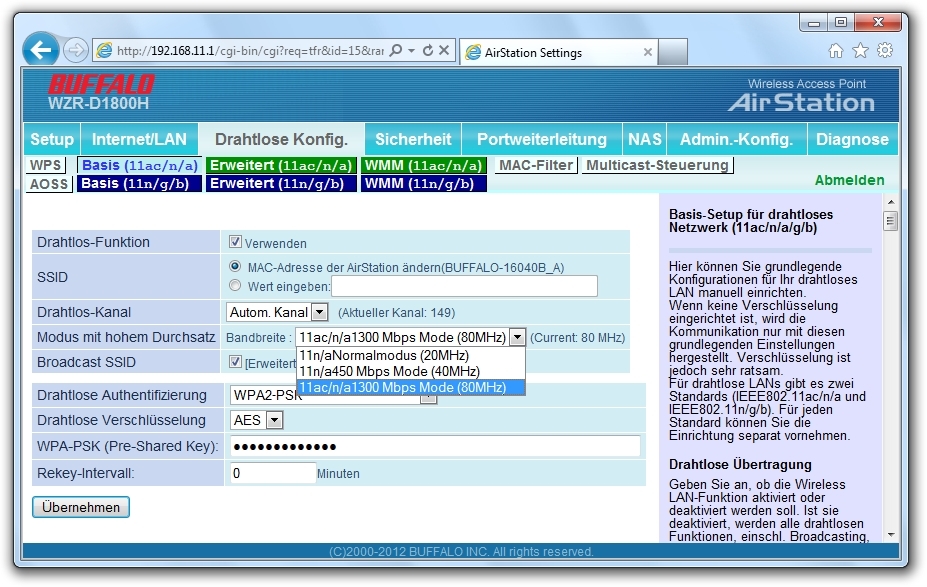Toggle the Broadcast SSID checkbox
Screen dimensions: 927x587
click(235, 361)
